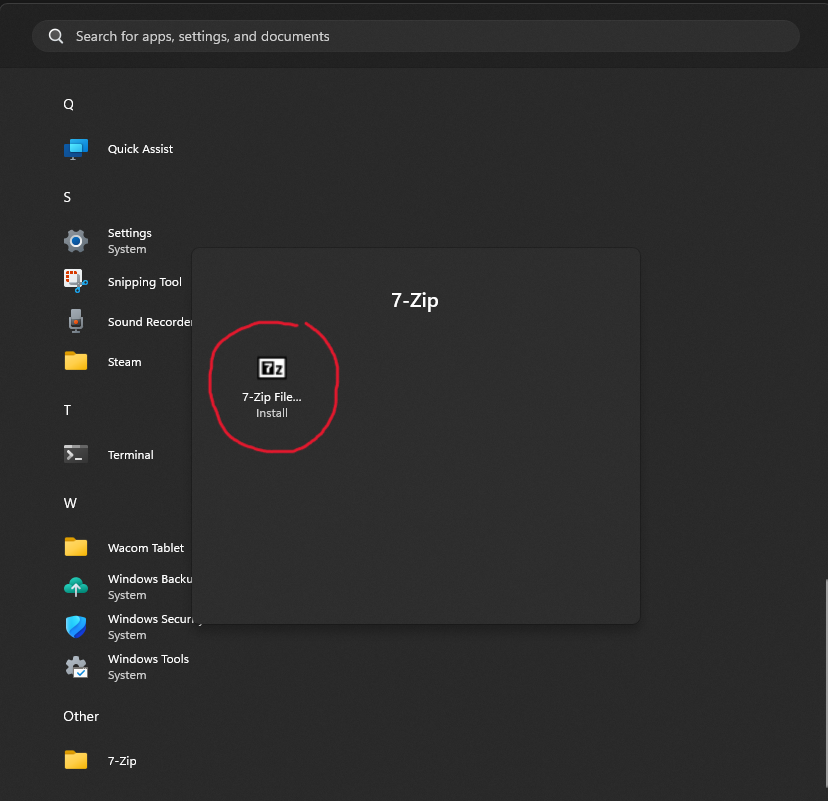Viewport: 828px width, 801px height.
Task: Click the Settings label text
Action: pos(129,233)
